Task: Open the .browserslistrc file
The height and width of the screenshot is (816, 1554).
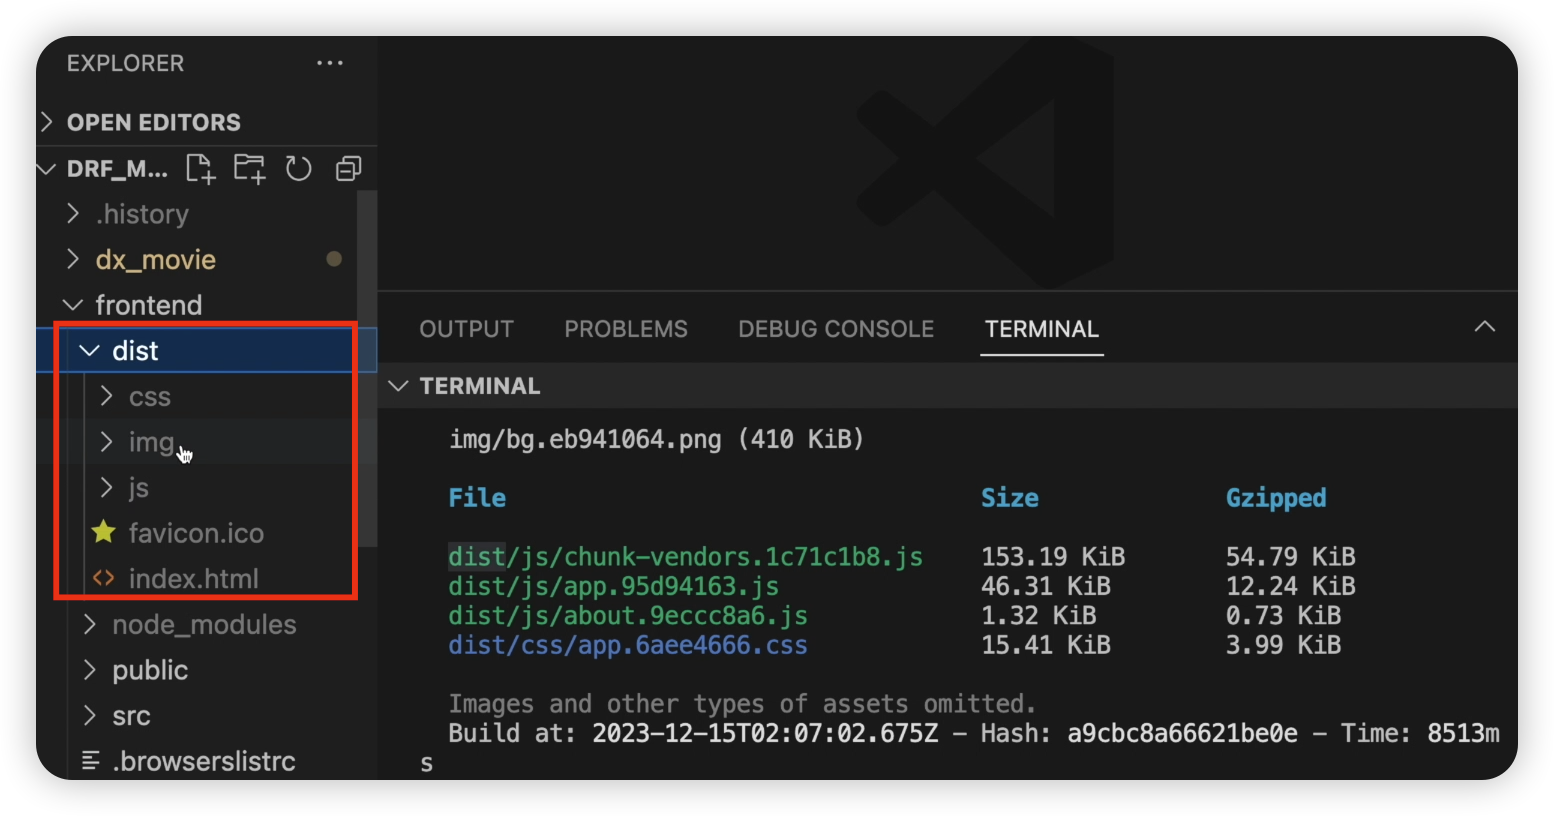Action: tap(204, 761)
